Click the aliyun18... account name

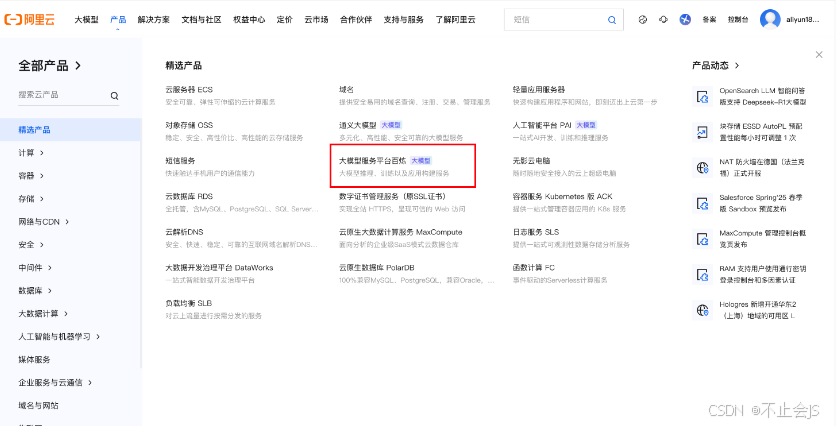802,20
